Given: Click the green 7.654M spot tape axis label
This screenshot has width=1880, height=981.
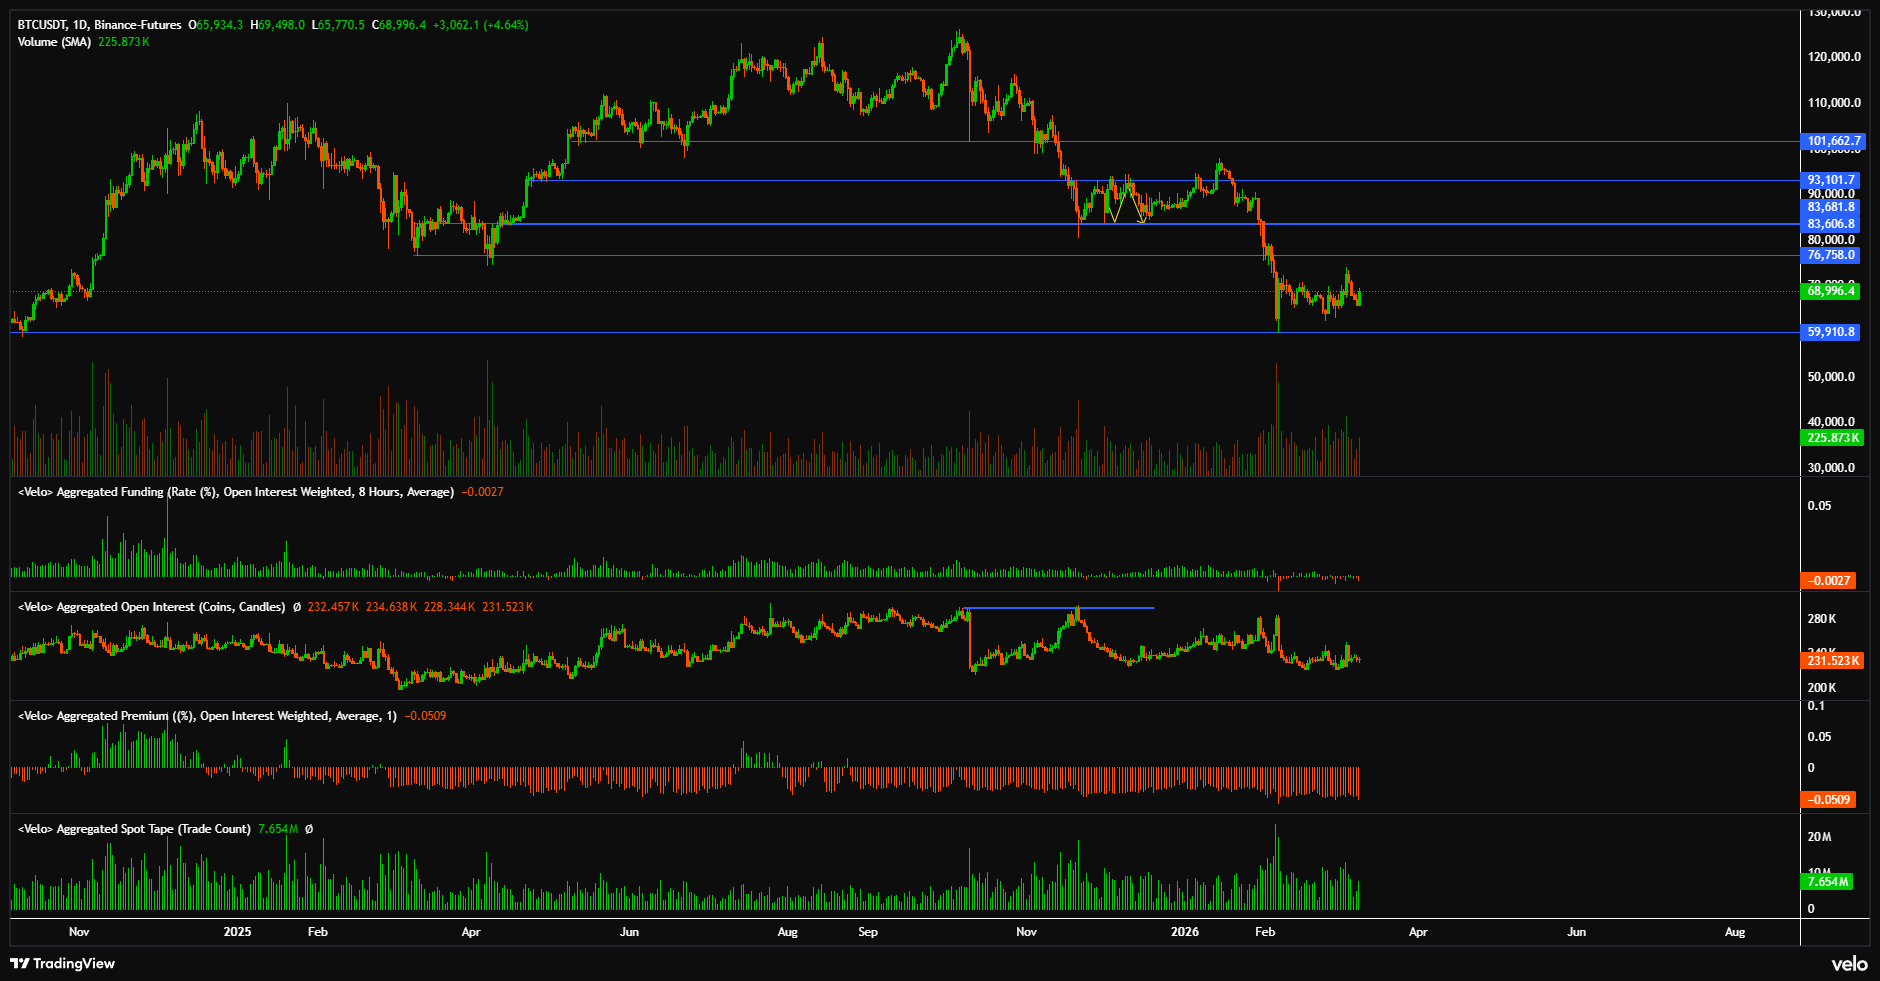Looking at the screenshot, I should point(1827,882).
